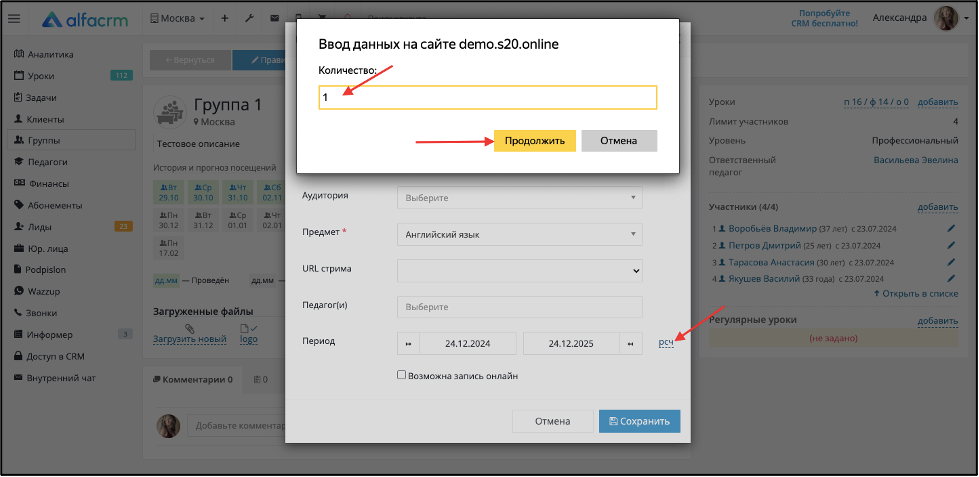Click Отмена in the form footer

552,421
